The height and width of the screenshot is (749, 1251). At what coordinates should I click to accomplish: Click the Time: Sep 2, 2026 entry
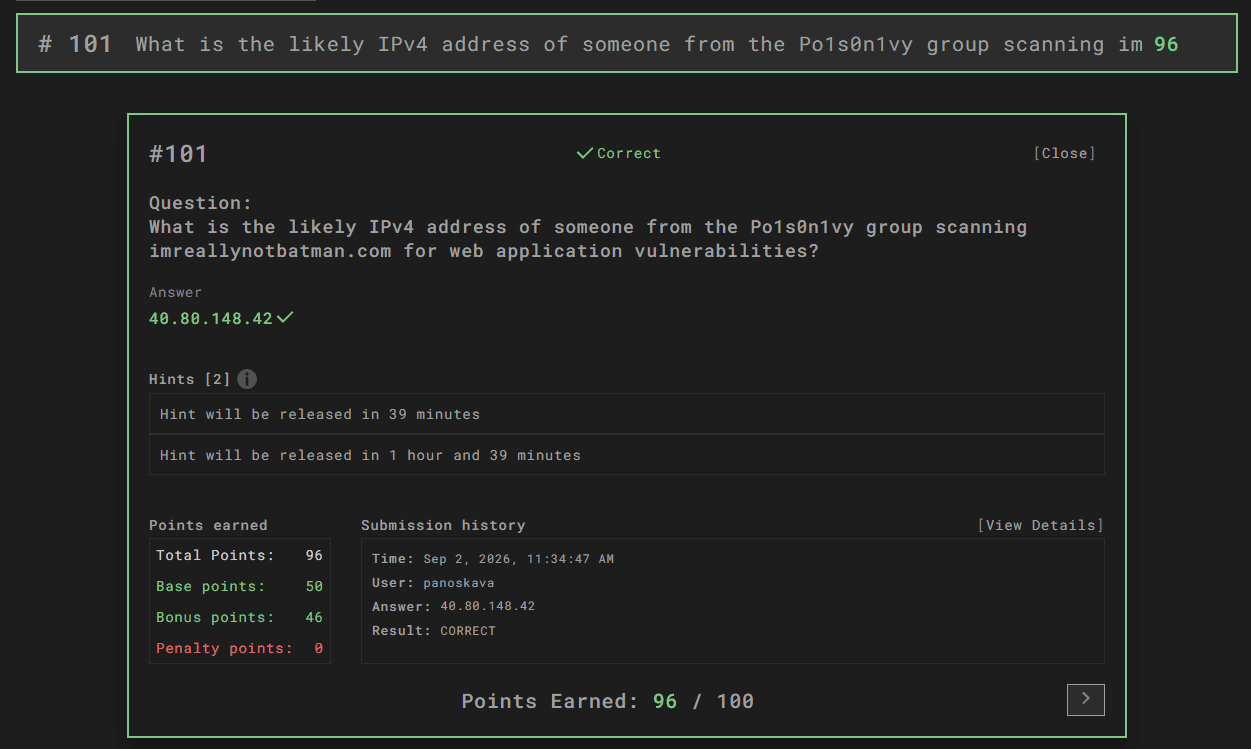coord(493,558)
